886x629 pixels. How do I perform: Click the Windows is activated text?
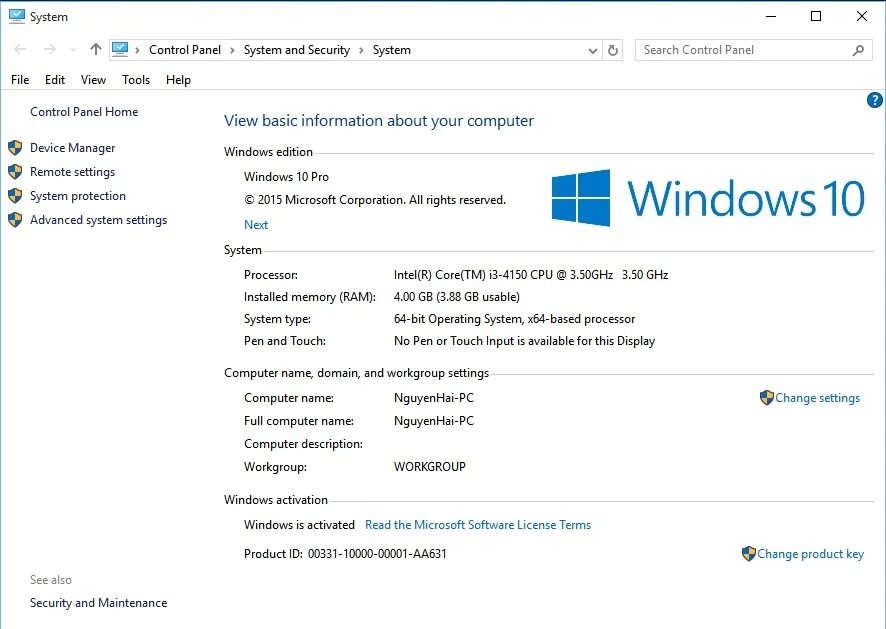coord(299,525)
